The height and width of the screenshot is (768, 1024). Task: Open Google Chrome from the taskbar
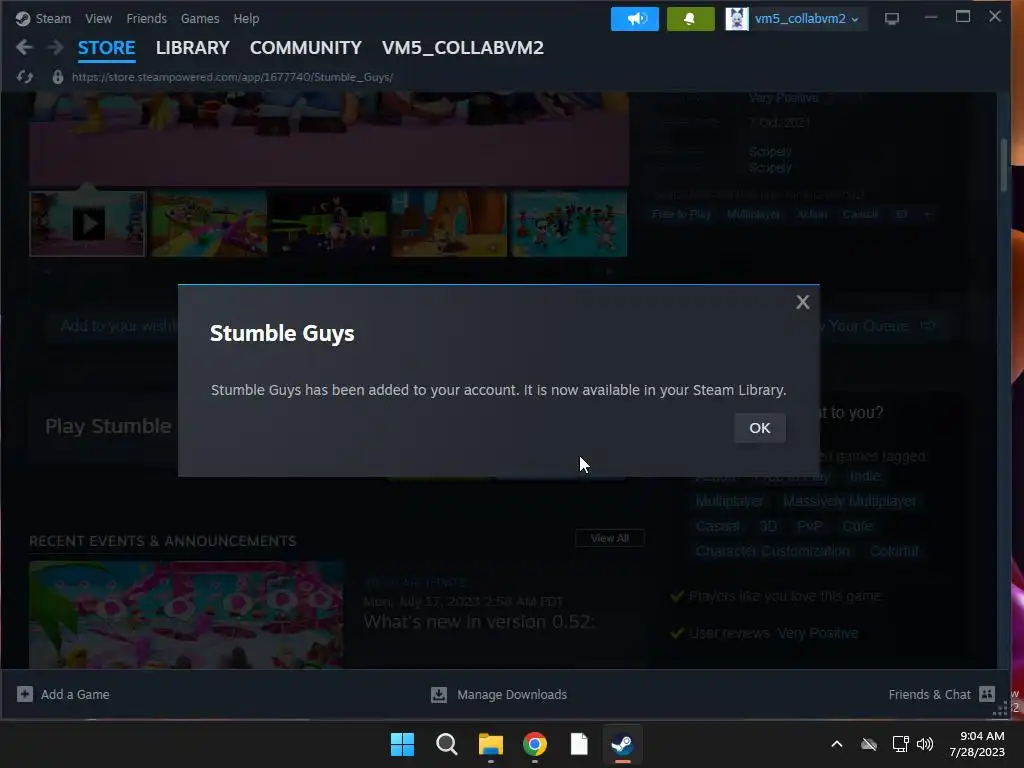[x=535, y=744]
